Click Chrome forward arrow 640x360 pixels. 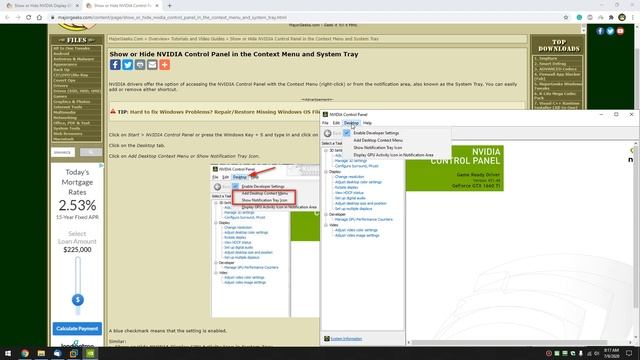tap(18, 18)
